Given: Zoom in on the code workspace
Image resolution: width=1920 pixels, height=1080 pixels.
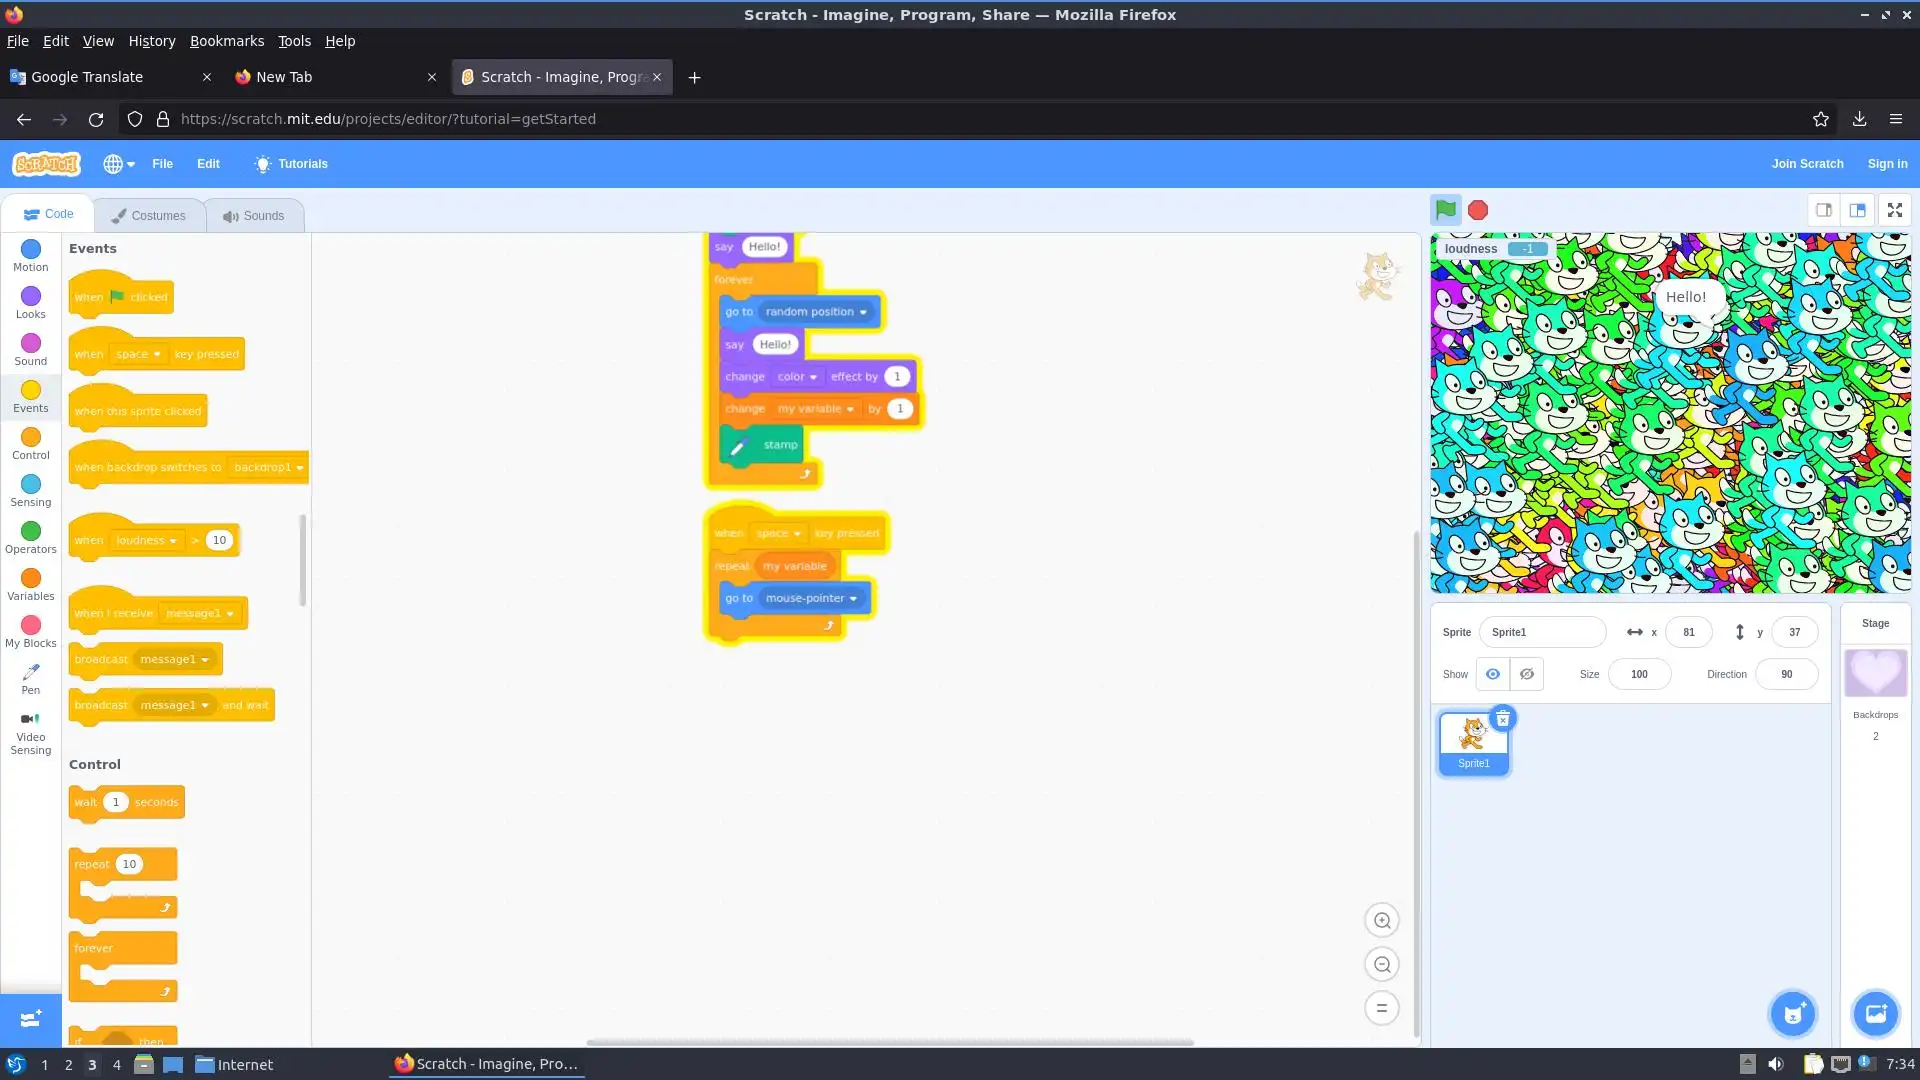Looking at the screenshot, I should [x=1382, y=921].
